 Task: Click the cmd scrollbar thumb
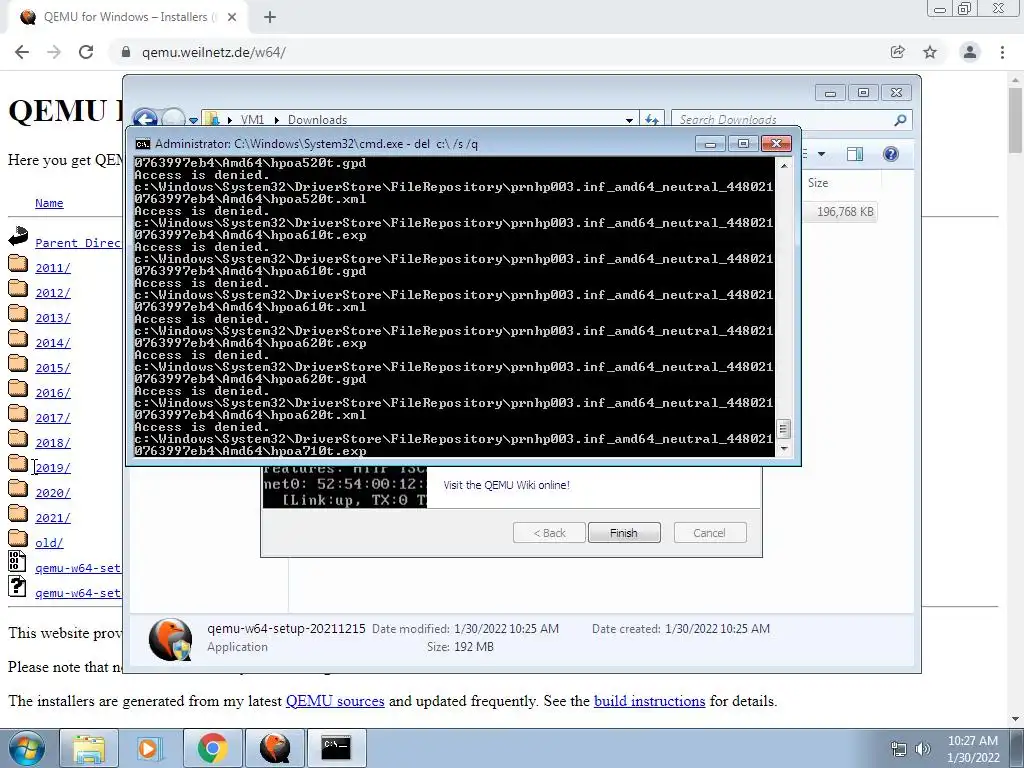click(784, 428)
